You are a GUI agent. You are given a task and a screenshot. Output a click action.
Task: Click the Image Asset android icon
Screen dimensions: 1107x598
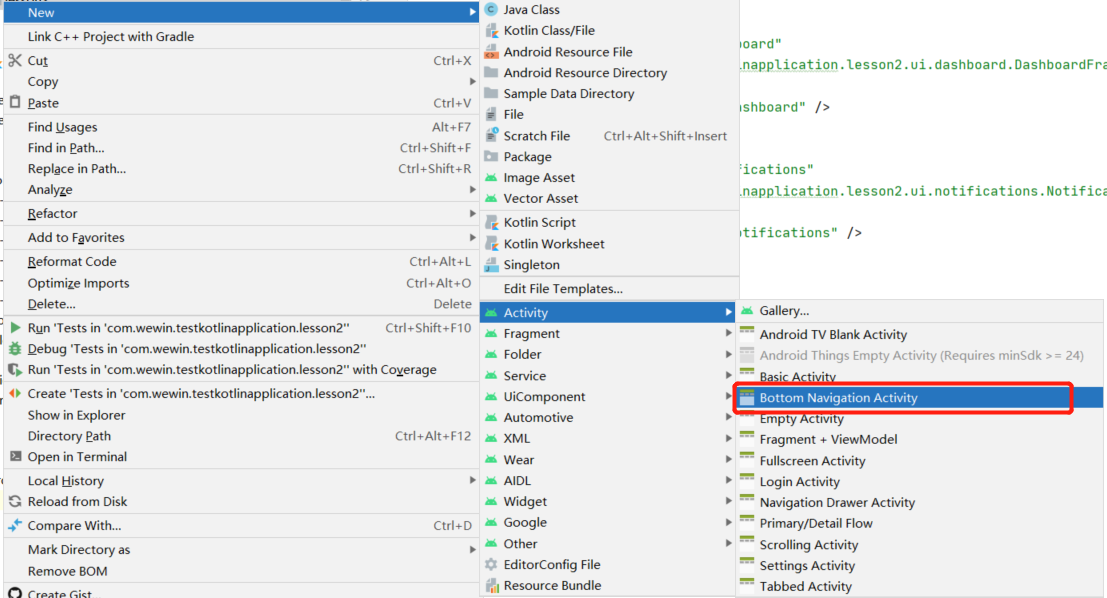[491, 177]
